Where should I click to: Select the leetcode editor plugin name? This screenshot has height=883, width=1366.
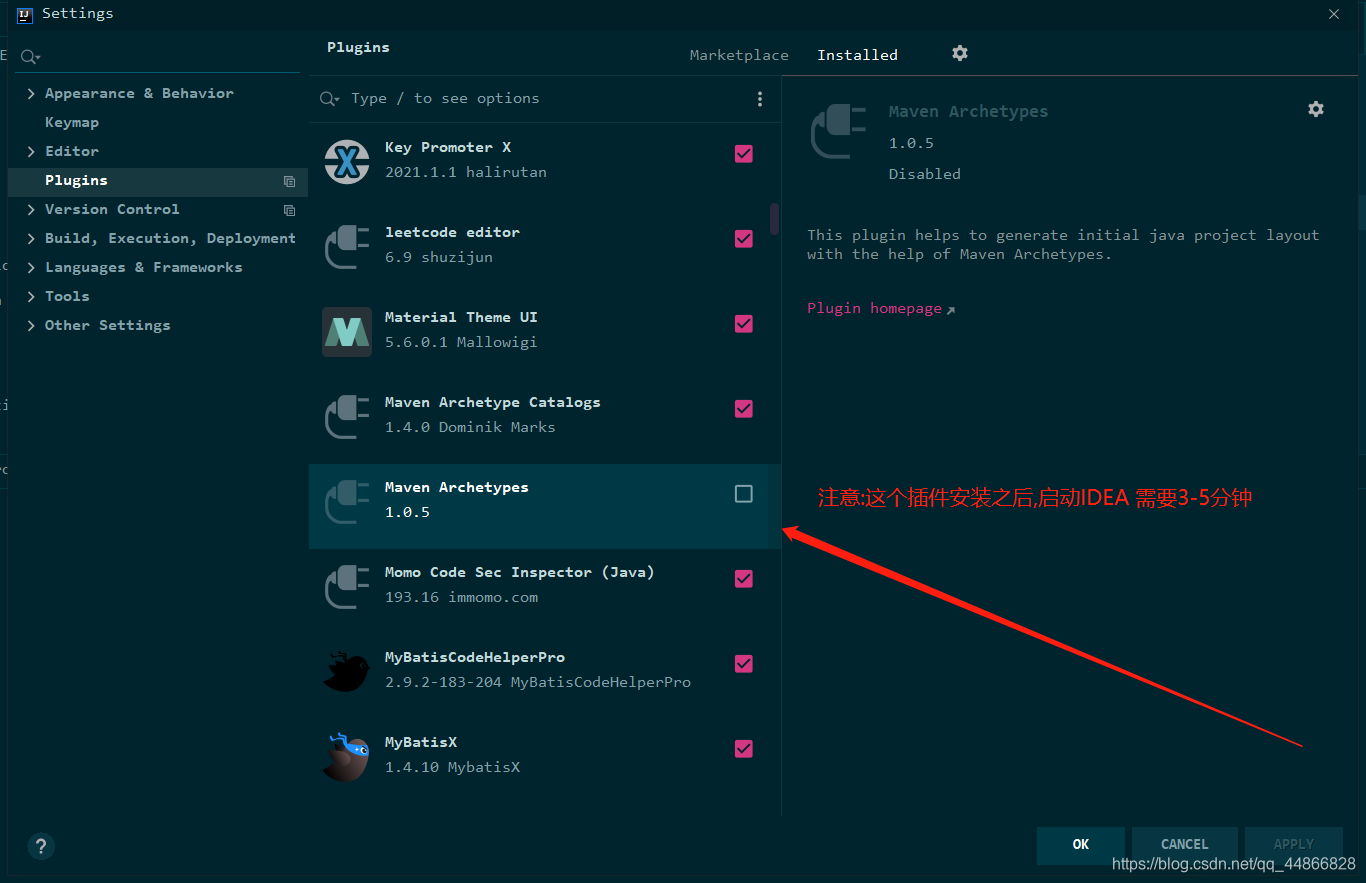click(x=452, y=232)
